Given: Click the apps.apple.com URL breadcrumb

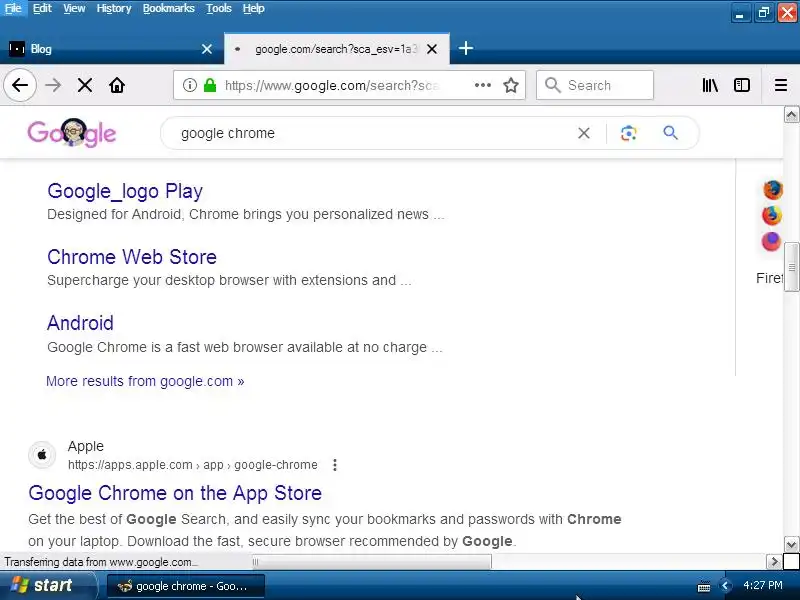Looking at the screenshot, I should (x=192, y=465).
